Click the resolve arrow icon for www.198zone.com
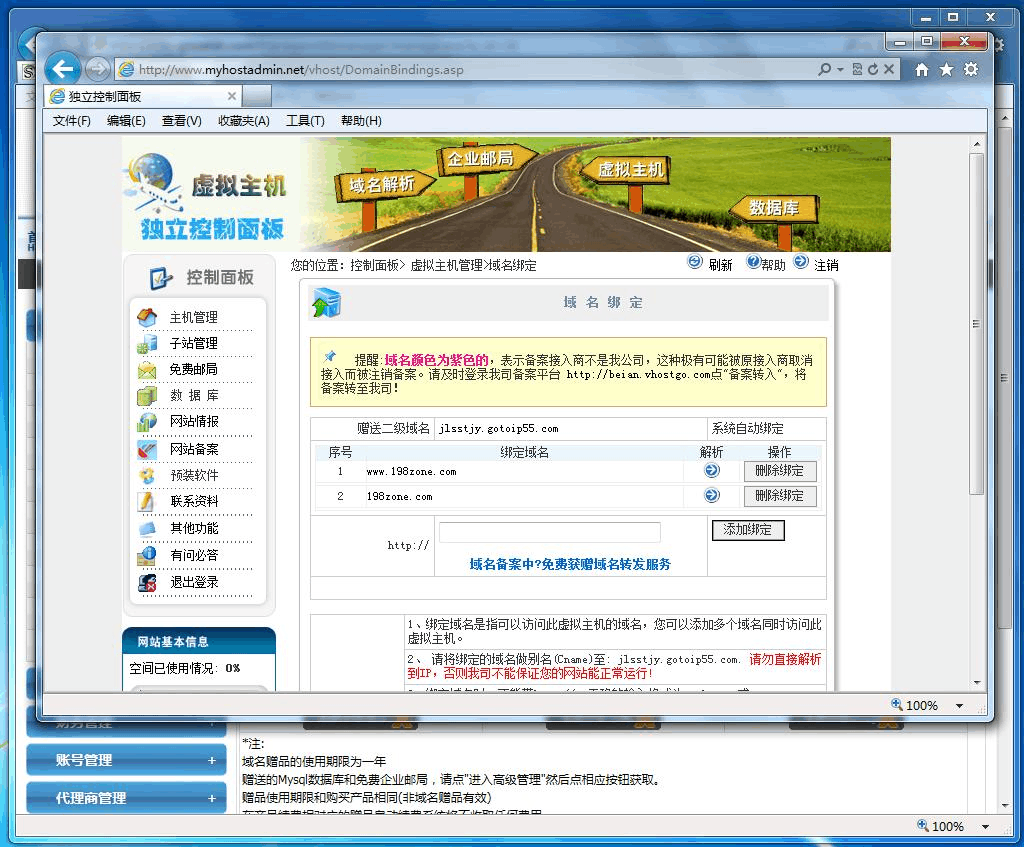This screenshot has width=1024, height=847. [711, 470]
